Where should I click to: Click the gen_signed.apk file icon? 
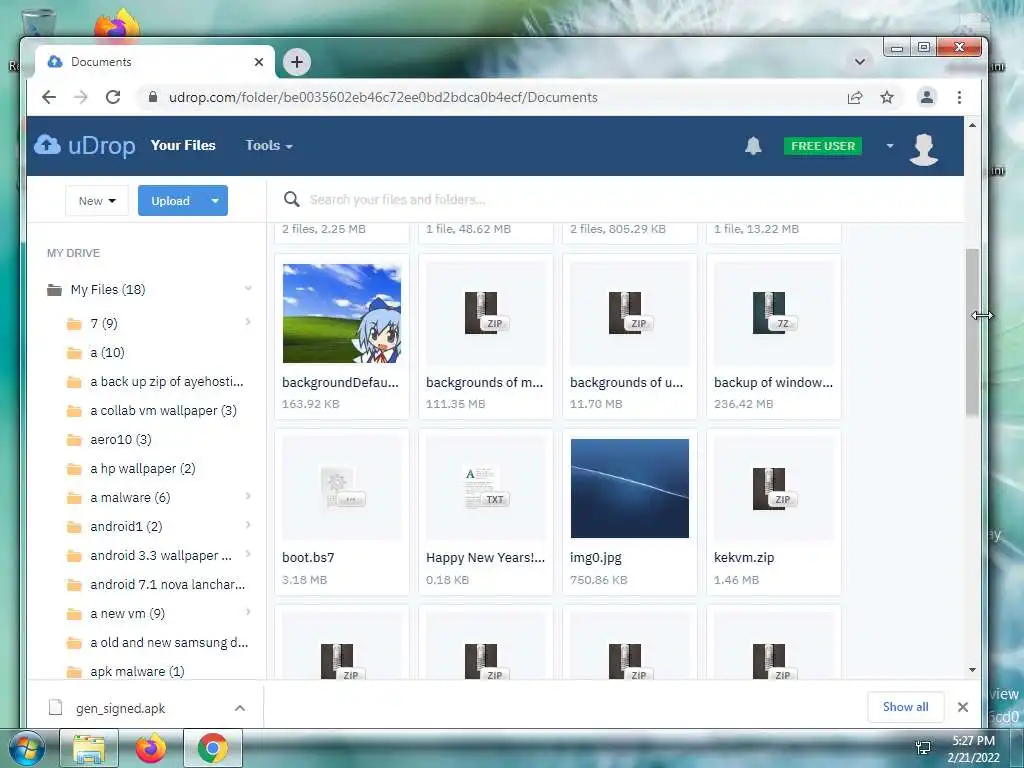click(x=56, y=708)
